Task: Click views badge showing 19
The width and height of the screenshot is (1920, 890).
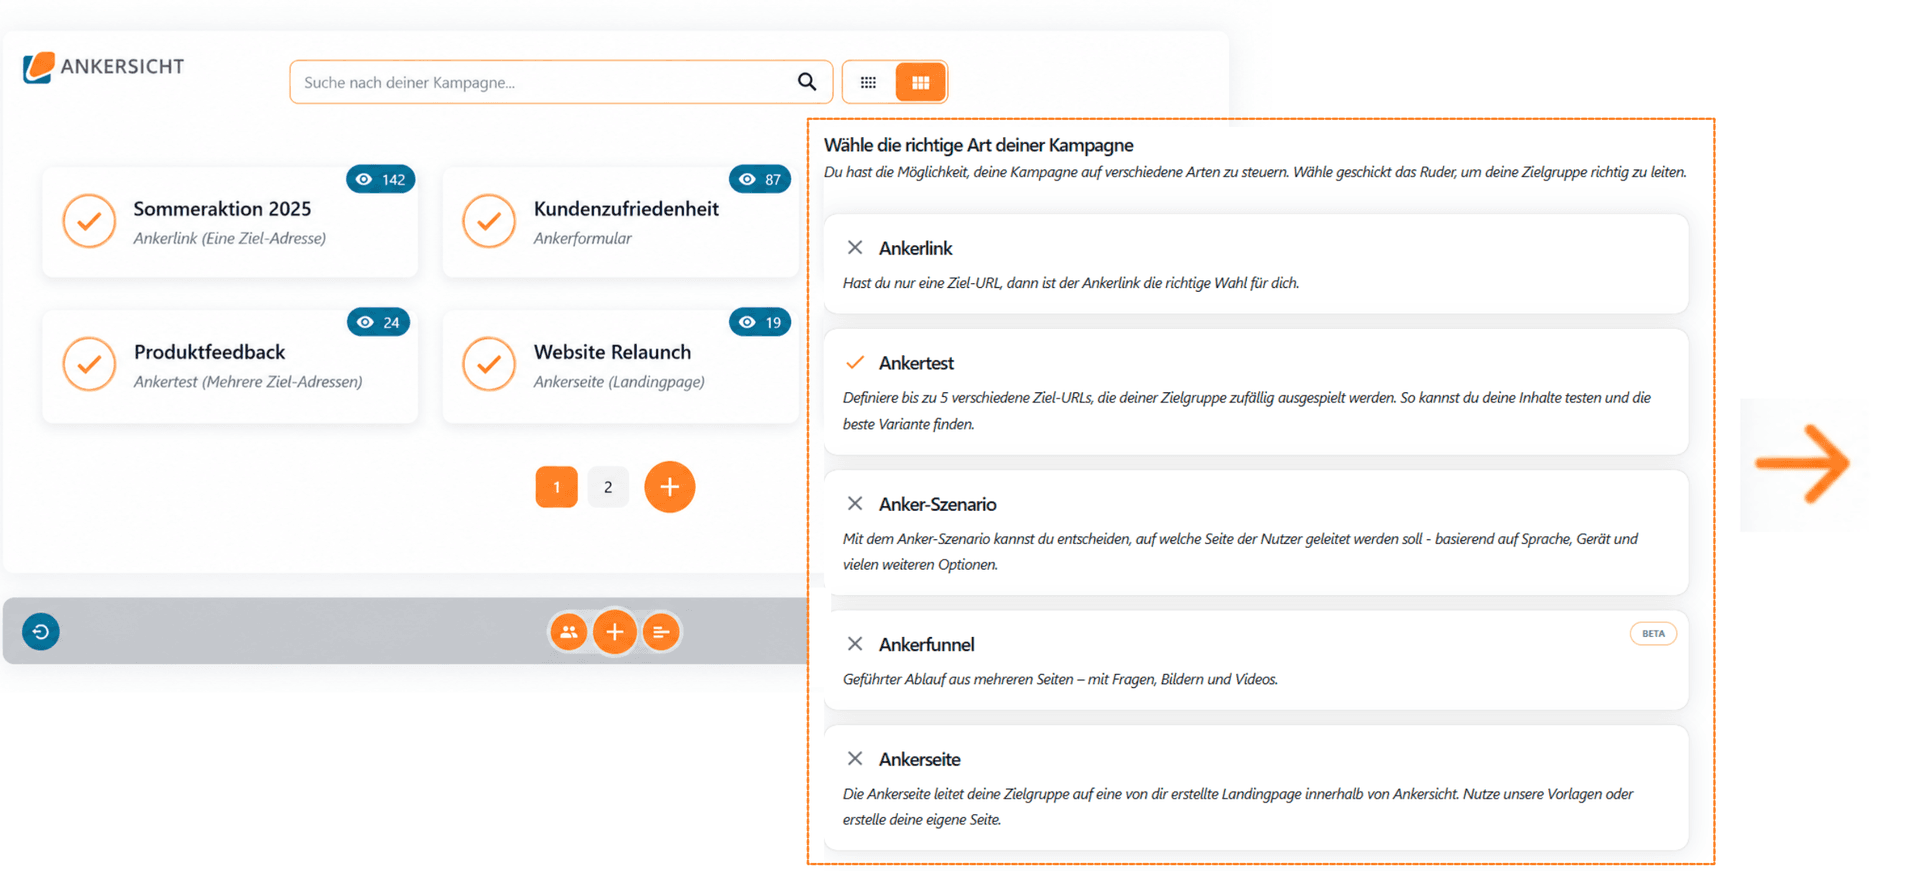Action: pyautogui.click(x=760, y=322)
